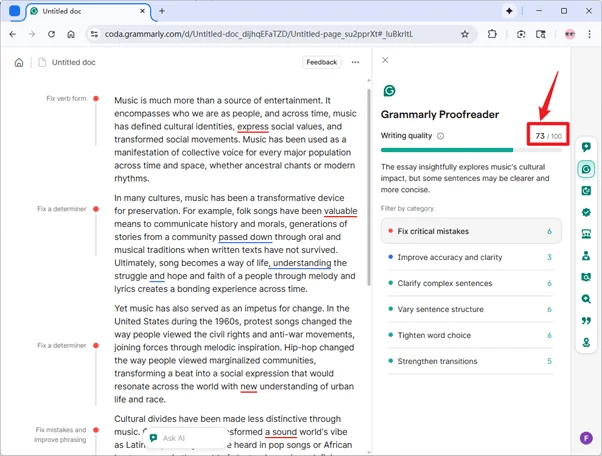This screenshot has width=602, height=456.
Task: Reload the page
Action: 51,34
